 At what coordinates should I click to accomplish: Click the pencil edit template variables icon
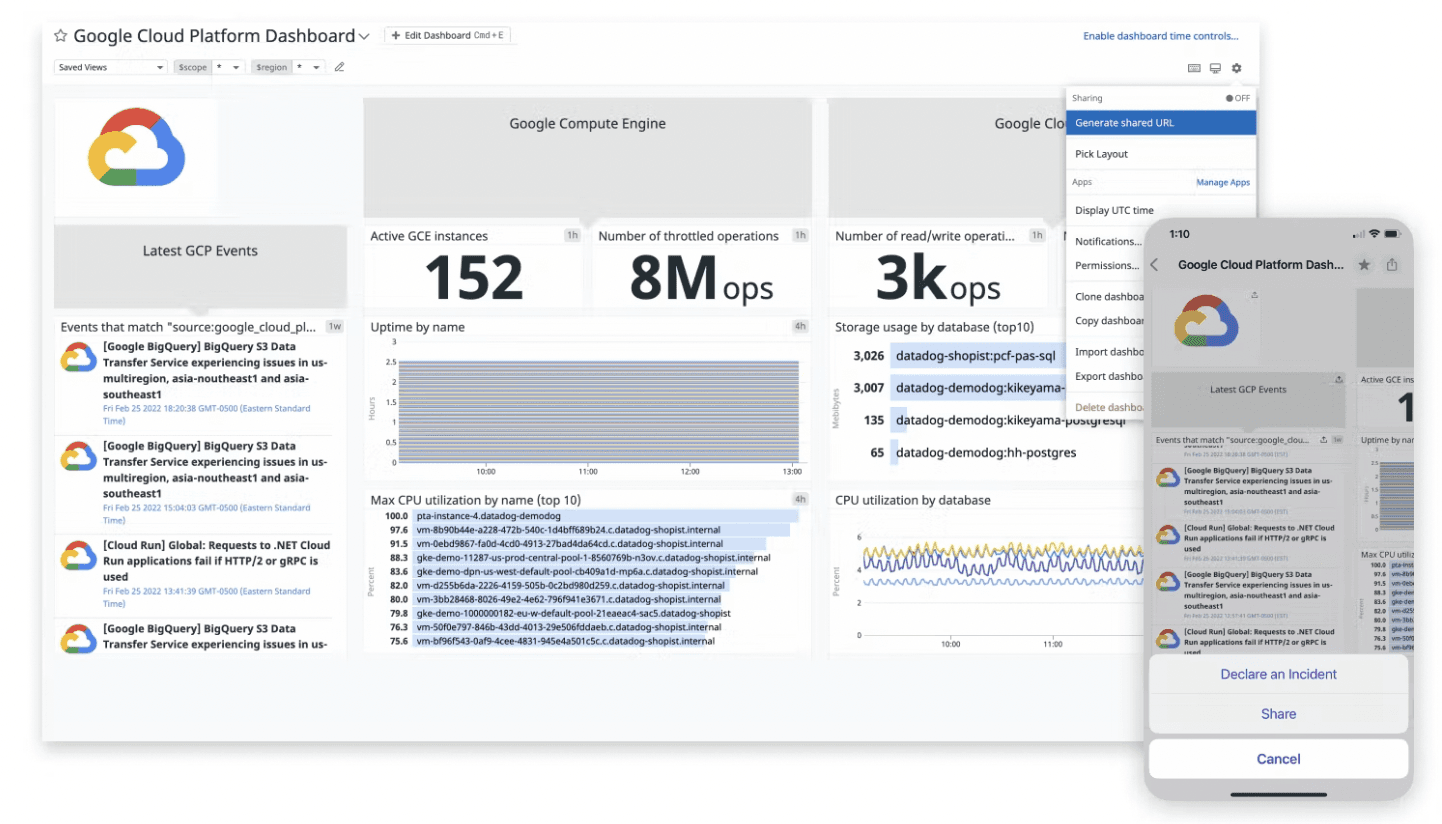339,67
